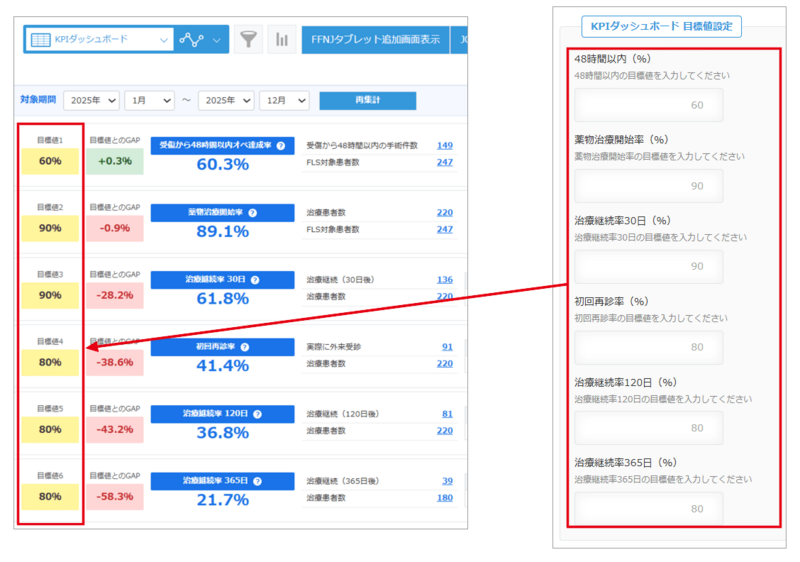
Task: Click 薬物治療開始率（%） target input field
Action: pyautogui.click(x=648, y=186)
